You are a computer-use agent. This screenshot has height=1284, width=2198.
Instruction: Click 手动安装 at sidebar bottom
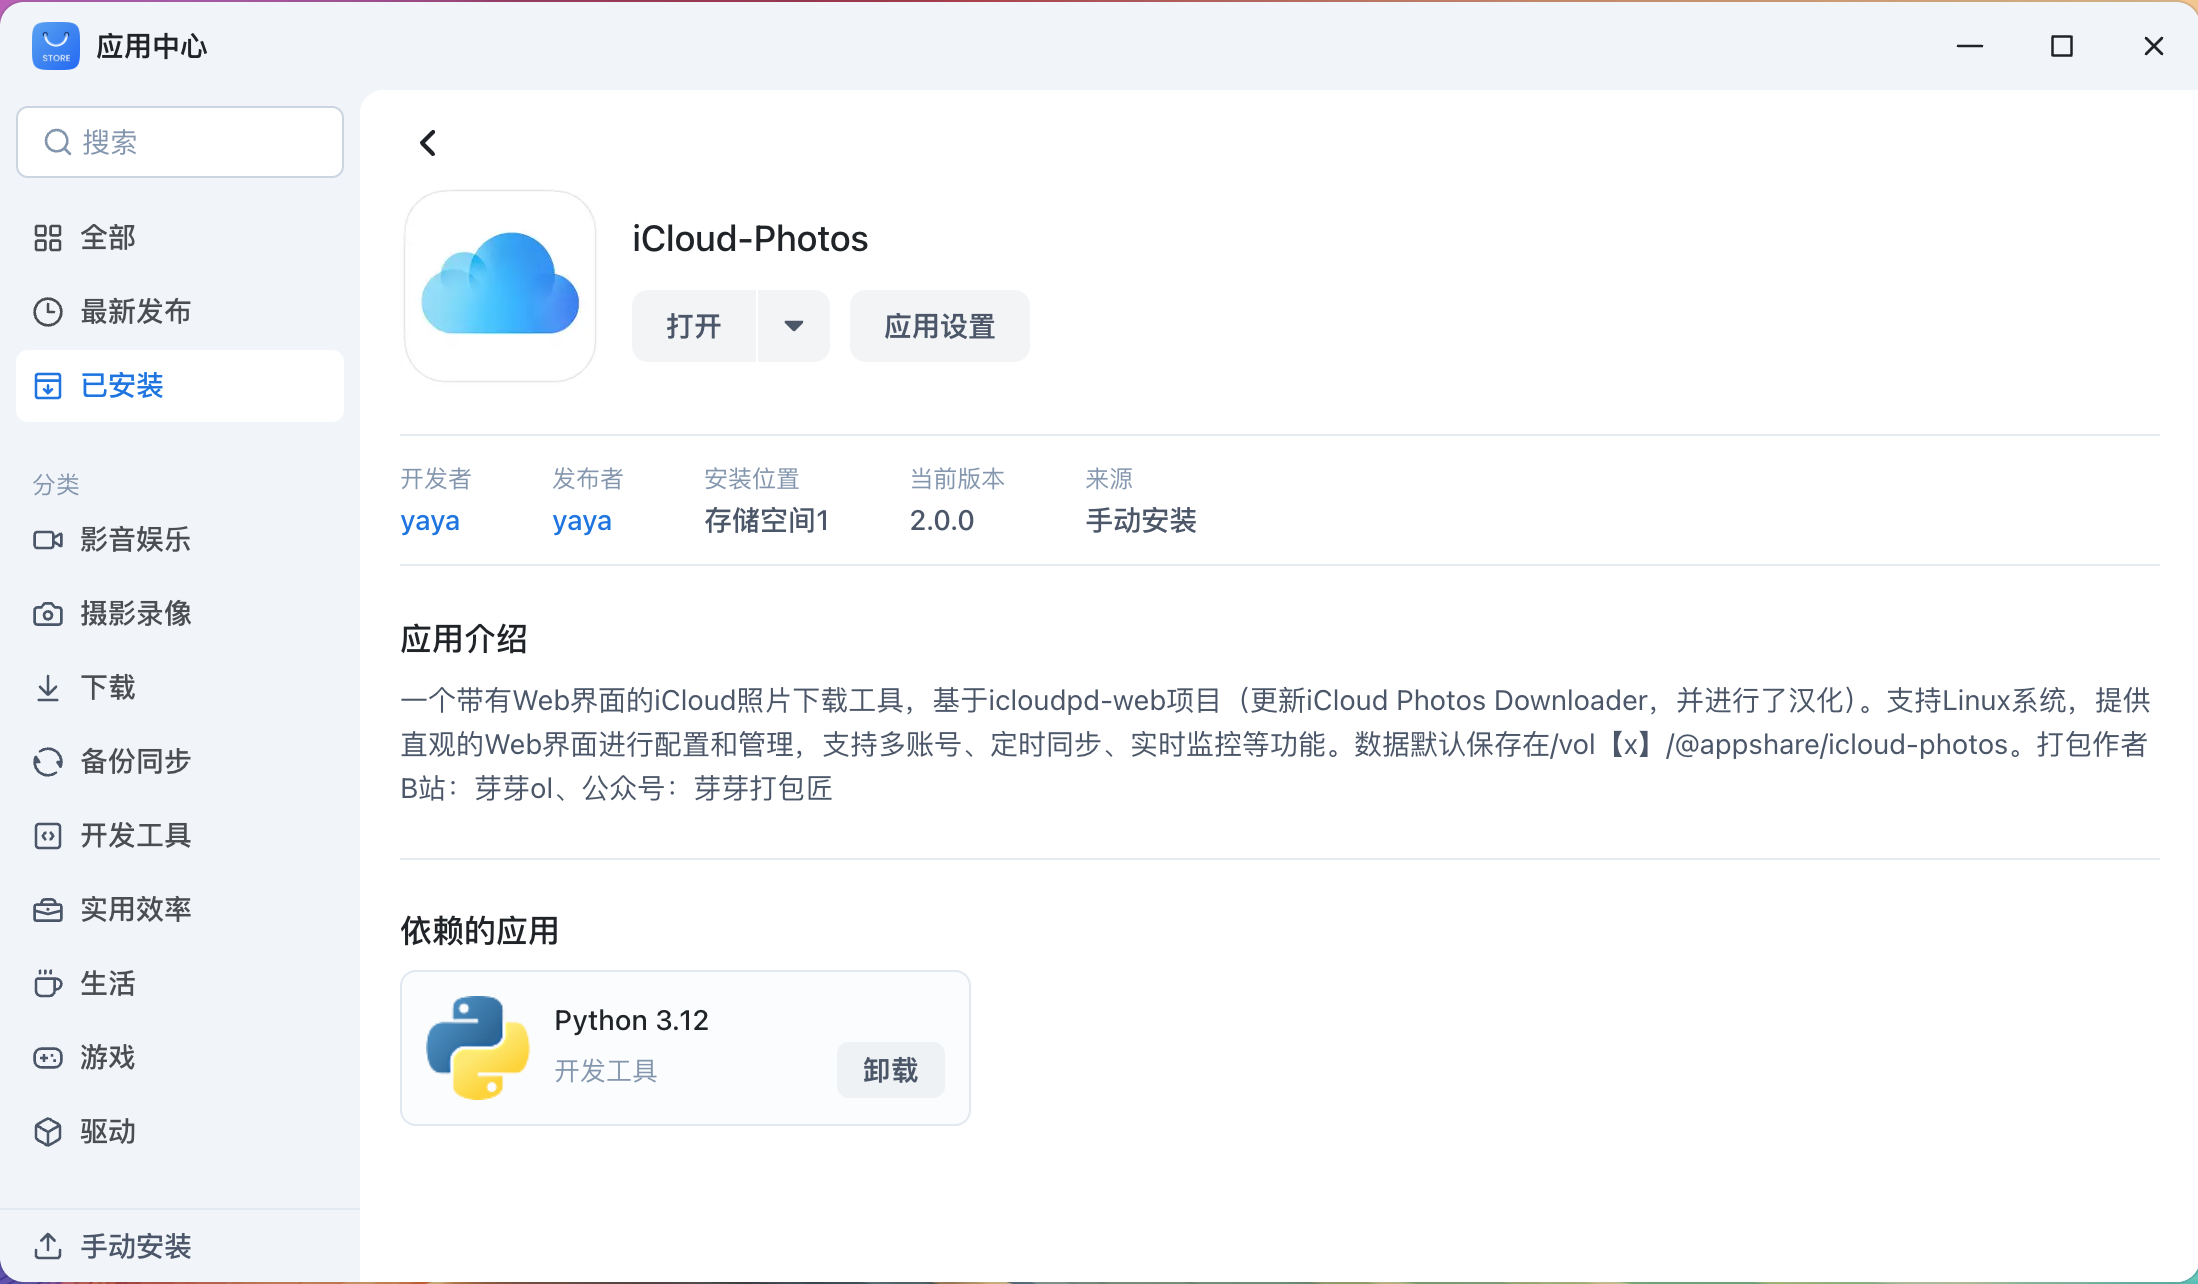click(x=135, y=1247)
